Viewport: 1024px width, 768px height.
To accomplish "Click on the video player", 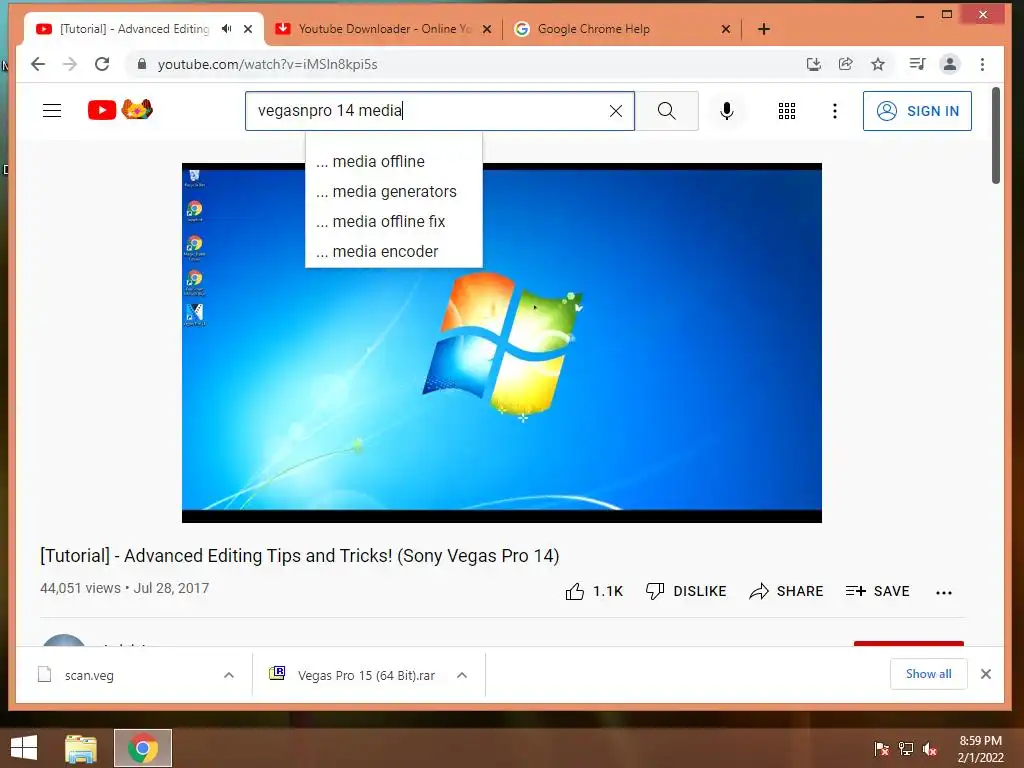I will coord(502,343).
